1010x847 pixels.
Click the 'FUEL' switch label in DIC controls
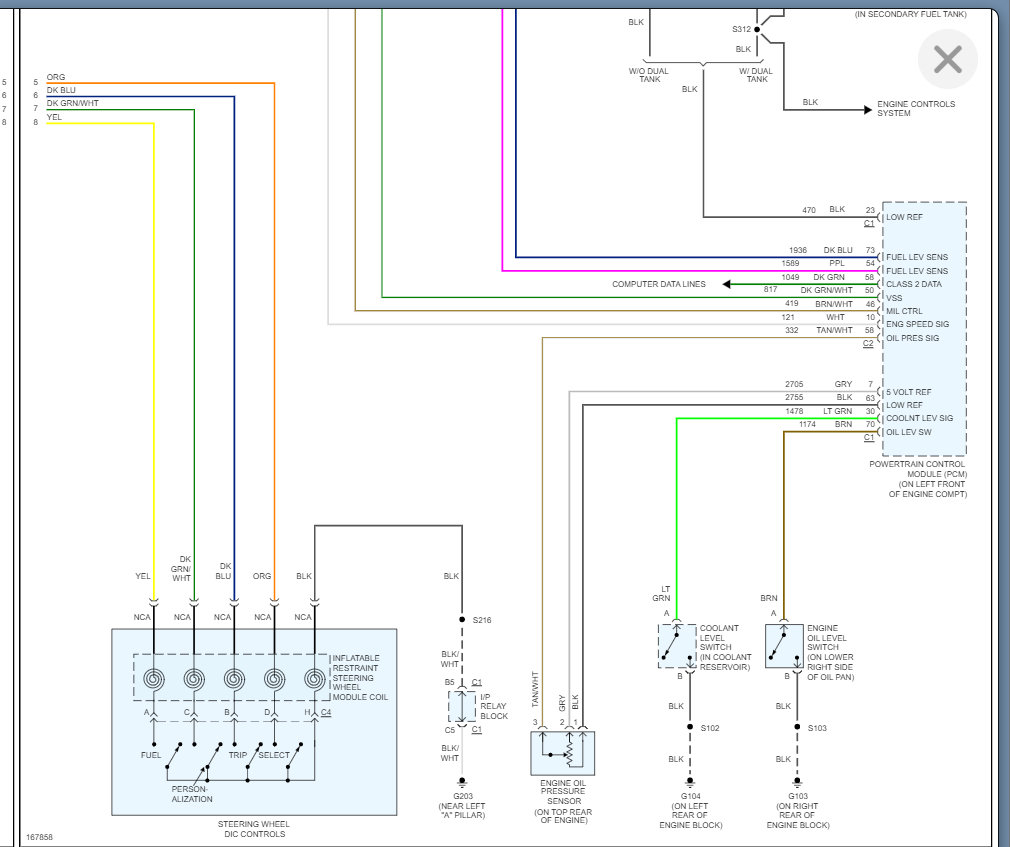point(151,755)
